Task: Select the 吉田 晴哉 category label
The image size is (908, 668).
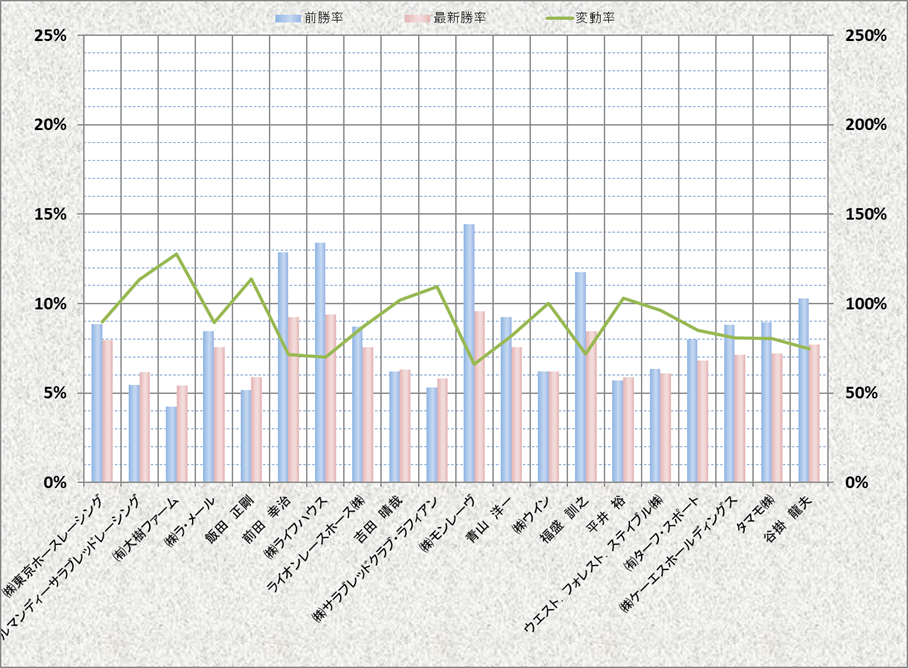Action: (x=385, y=516)
